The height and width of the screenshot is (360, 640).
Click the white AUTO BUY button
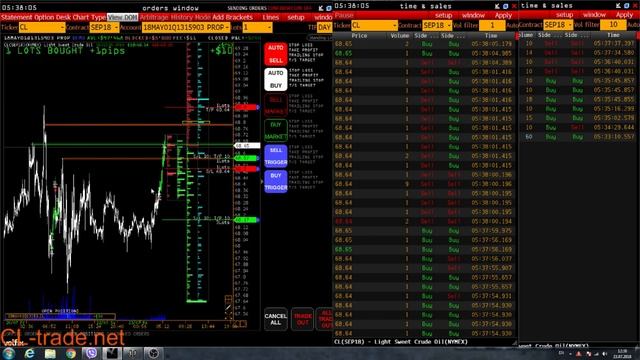point(276,79)
